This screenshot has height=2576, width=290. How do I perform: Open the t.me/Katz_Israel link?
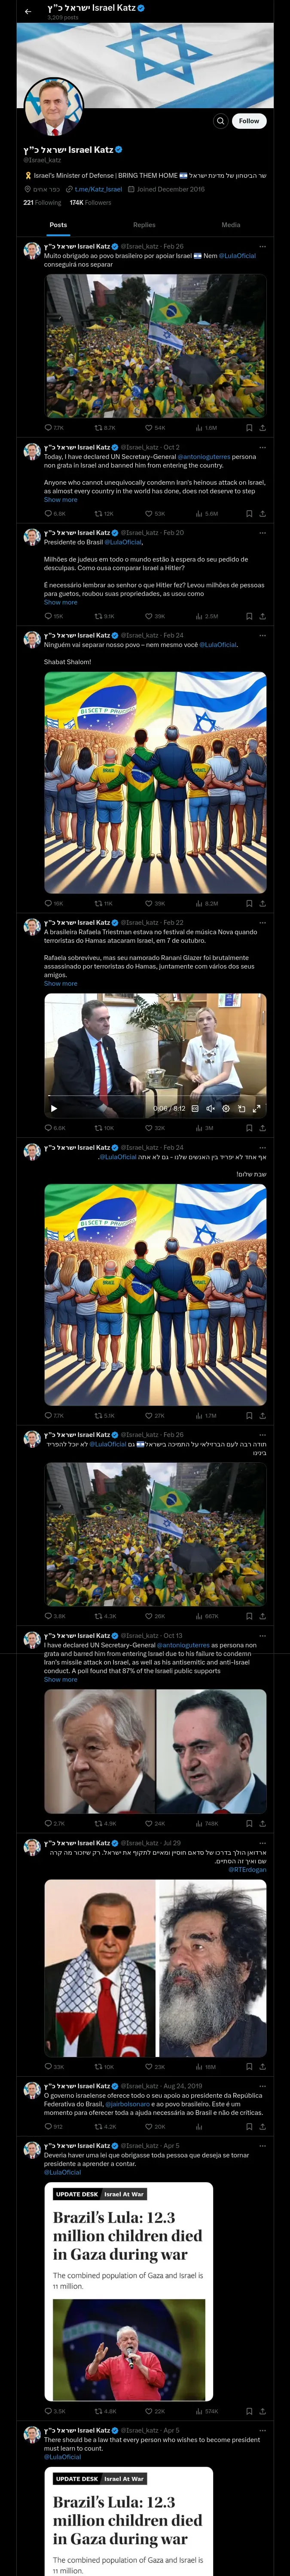[x=98, y=189]
